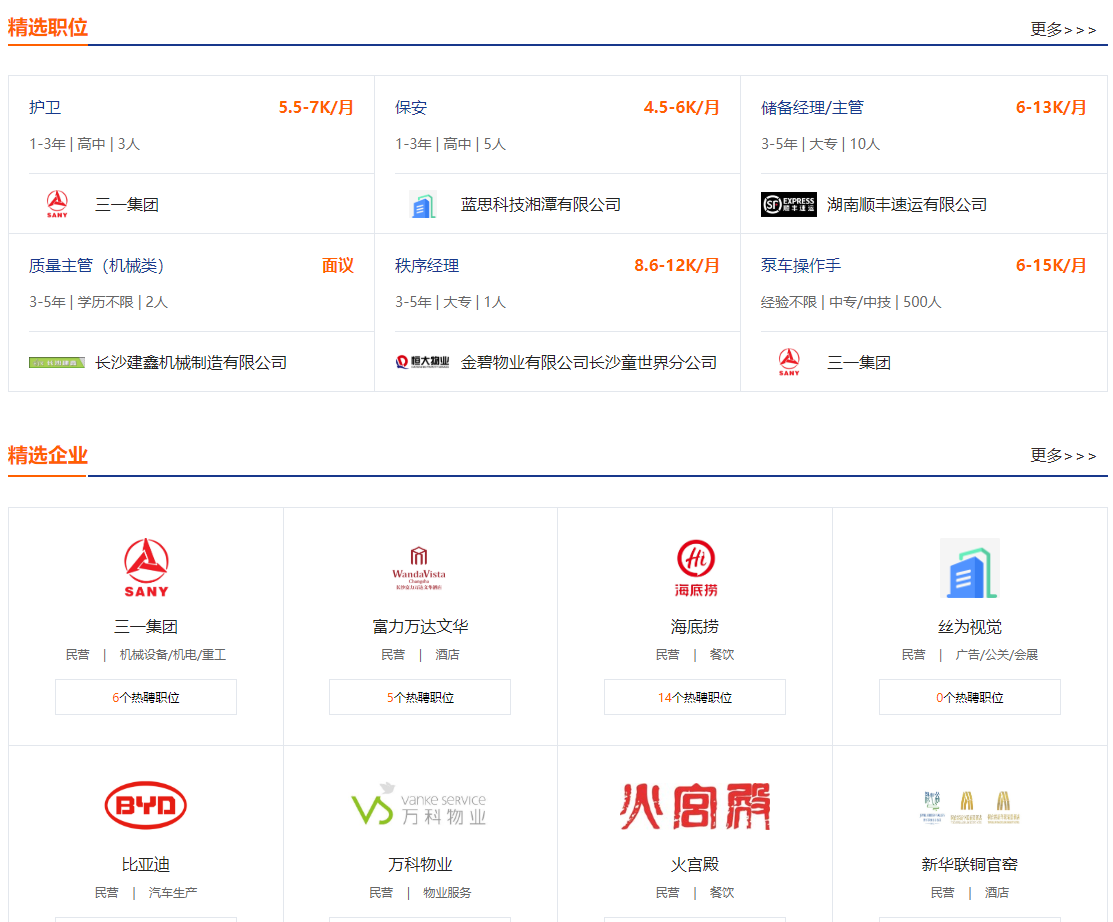Click company name 湖南顺丰速运有限公司
Image resolution: width=1113 pixels, height=922 pixels.
pos(907,204)
